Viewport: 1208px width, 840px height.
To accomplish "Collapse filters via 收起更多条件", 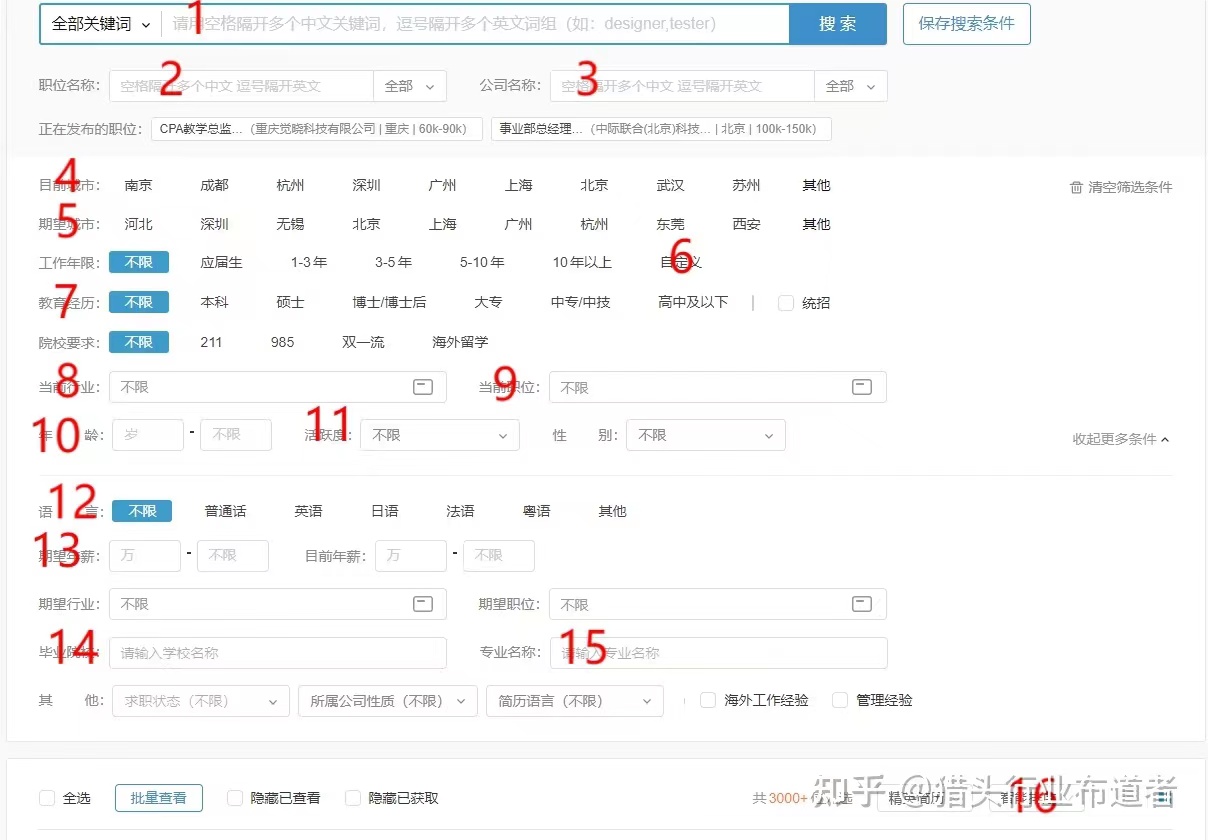I will tap(1120, 439).
